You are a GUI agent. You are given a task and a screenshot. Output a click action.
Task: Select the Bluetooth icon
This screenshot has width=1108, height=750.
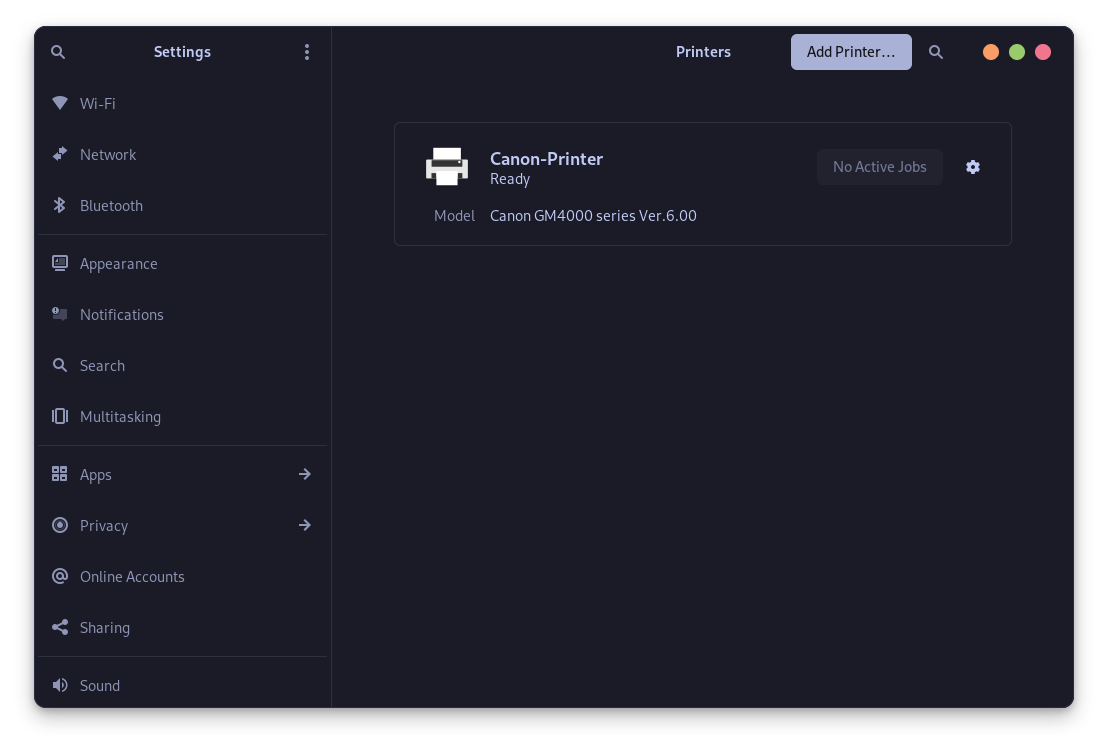(59, 205)
